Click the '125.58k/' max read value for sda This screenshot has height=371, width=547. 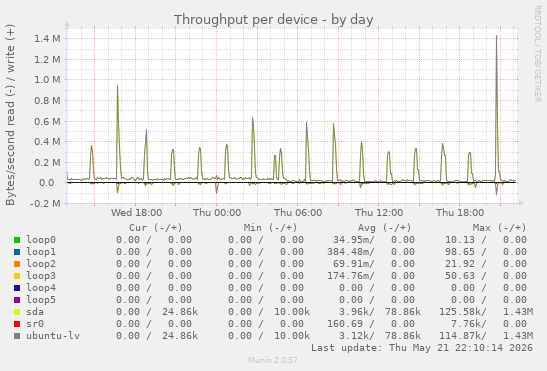(x=463, y=312)
